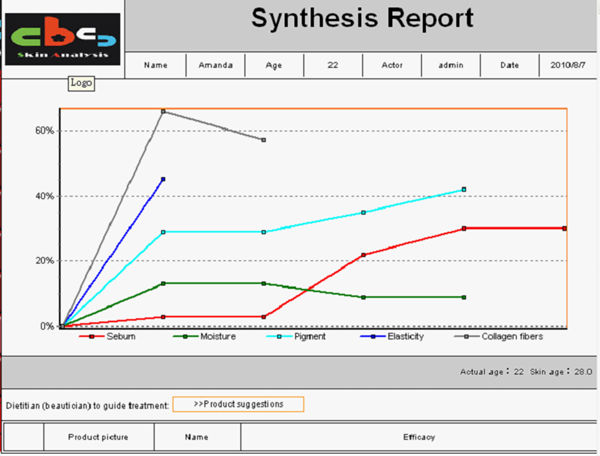
Task: Click the Logo tooltip label
Action: (81, 83)
